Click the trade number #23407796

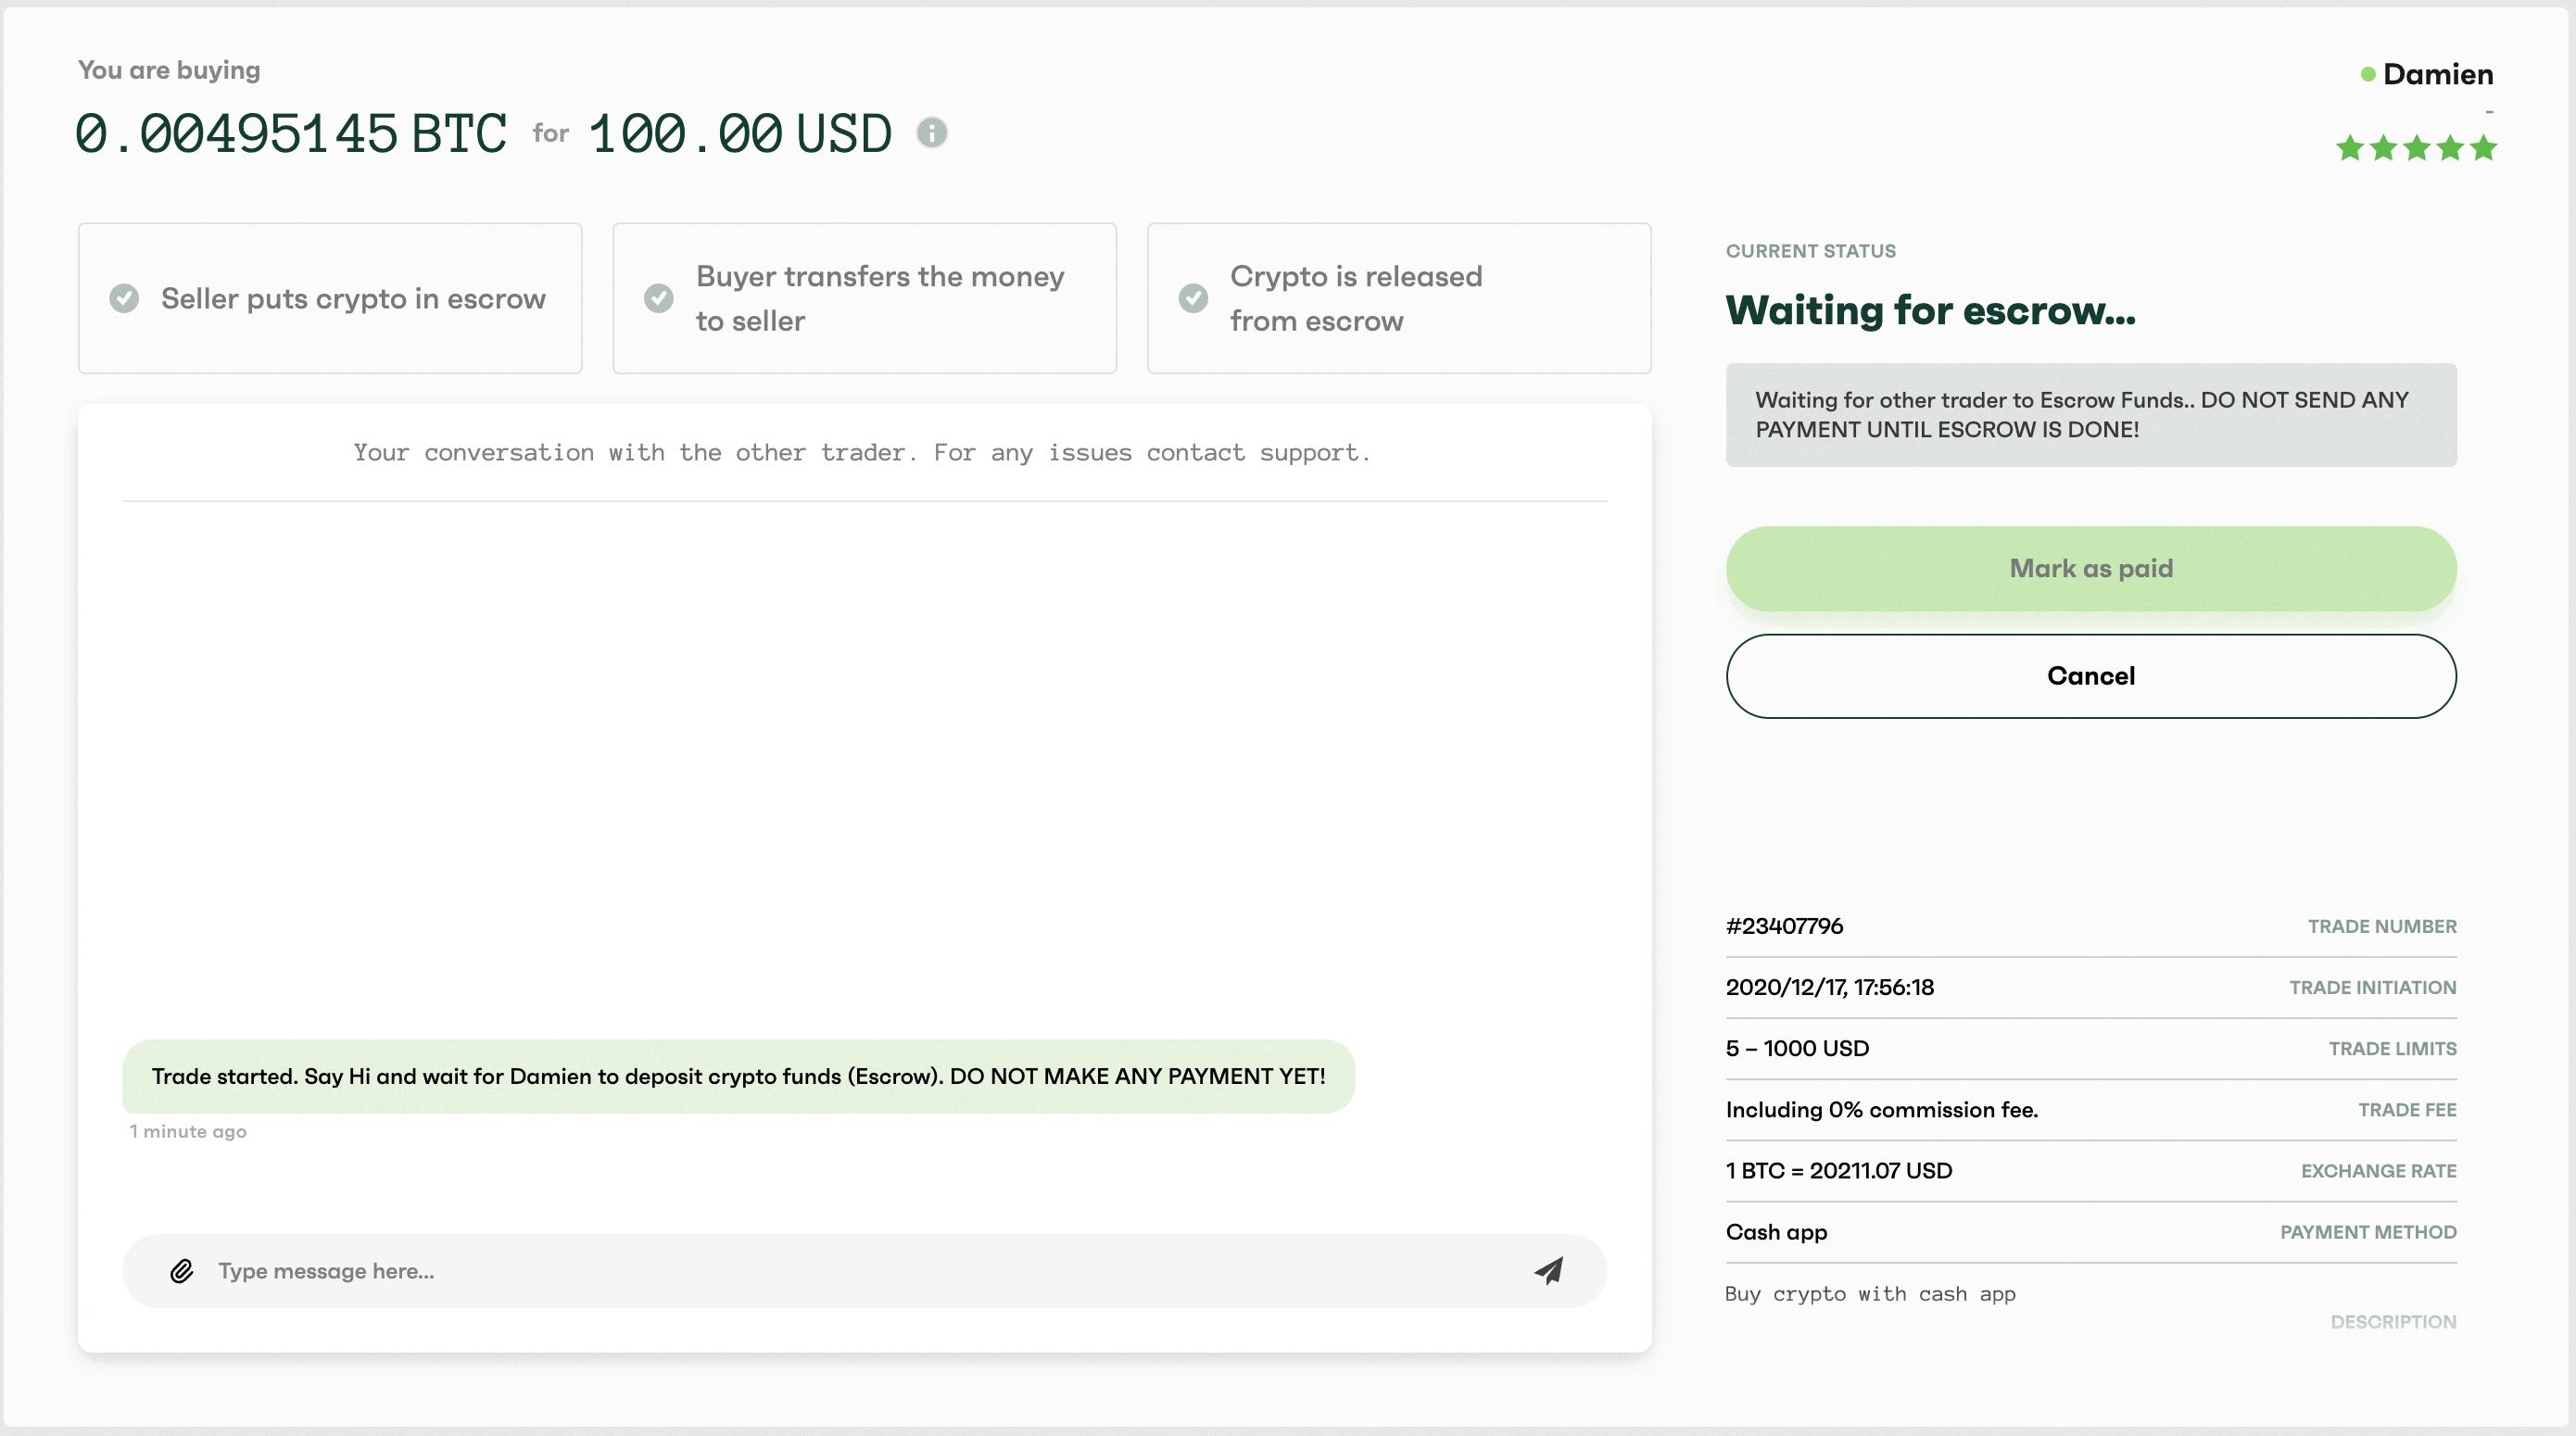1784,926
